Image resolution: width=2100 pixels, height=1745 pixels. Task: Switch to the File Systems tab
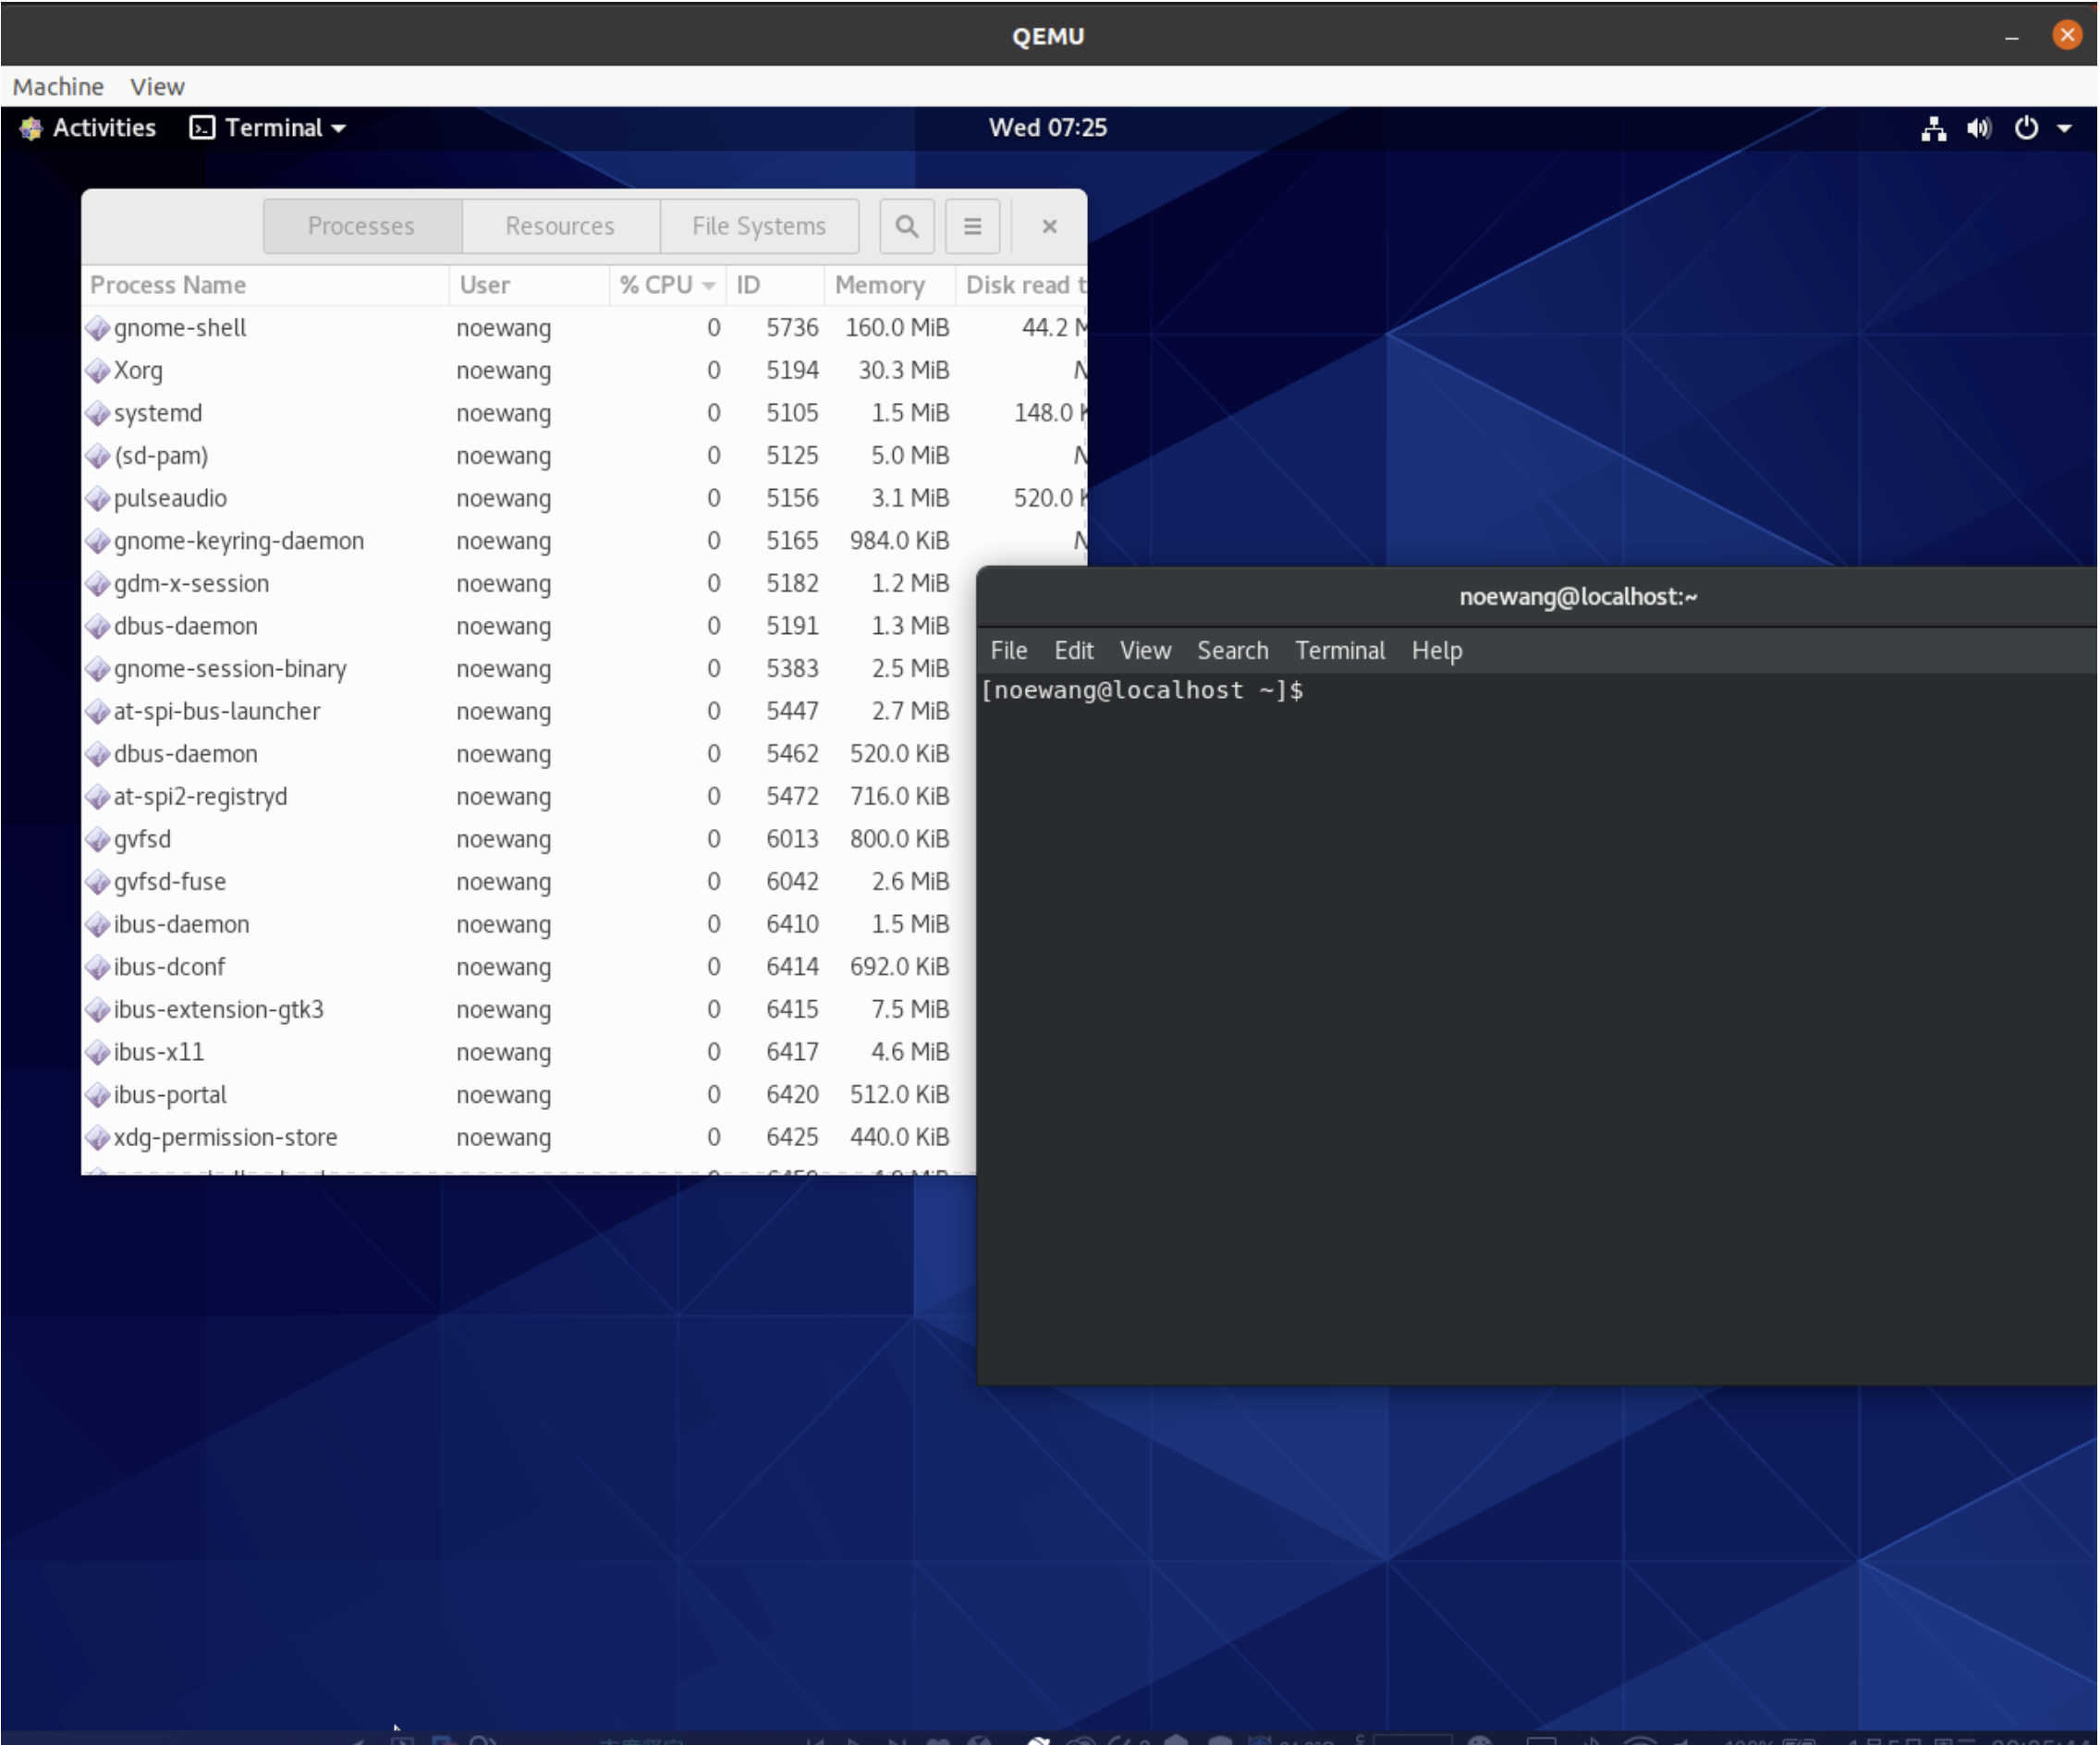pos(758,226)
